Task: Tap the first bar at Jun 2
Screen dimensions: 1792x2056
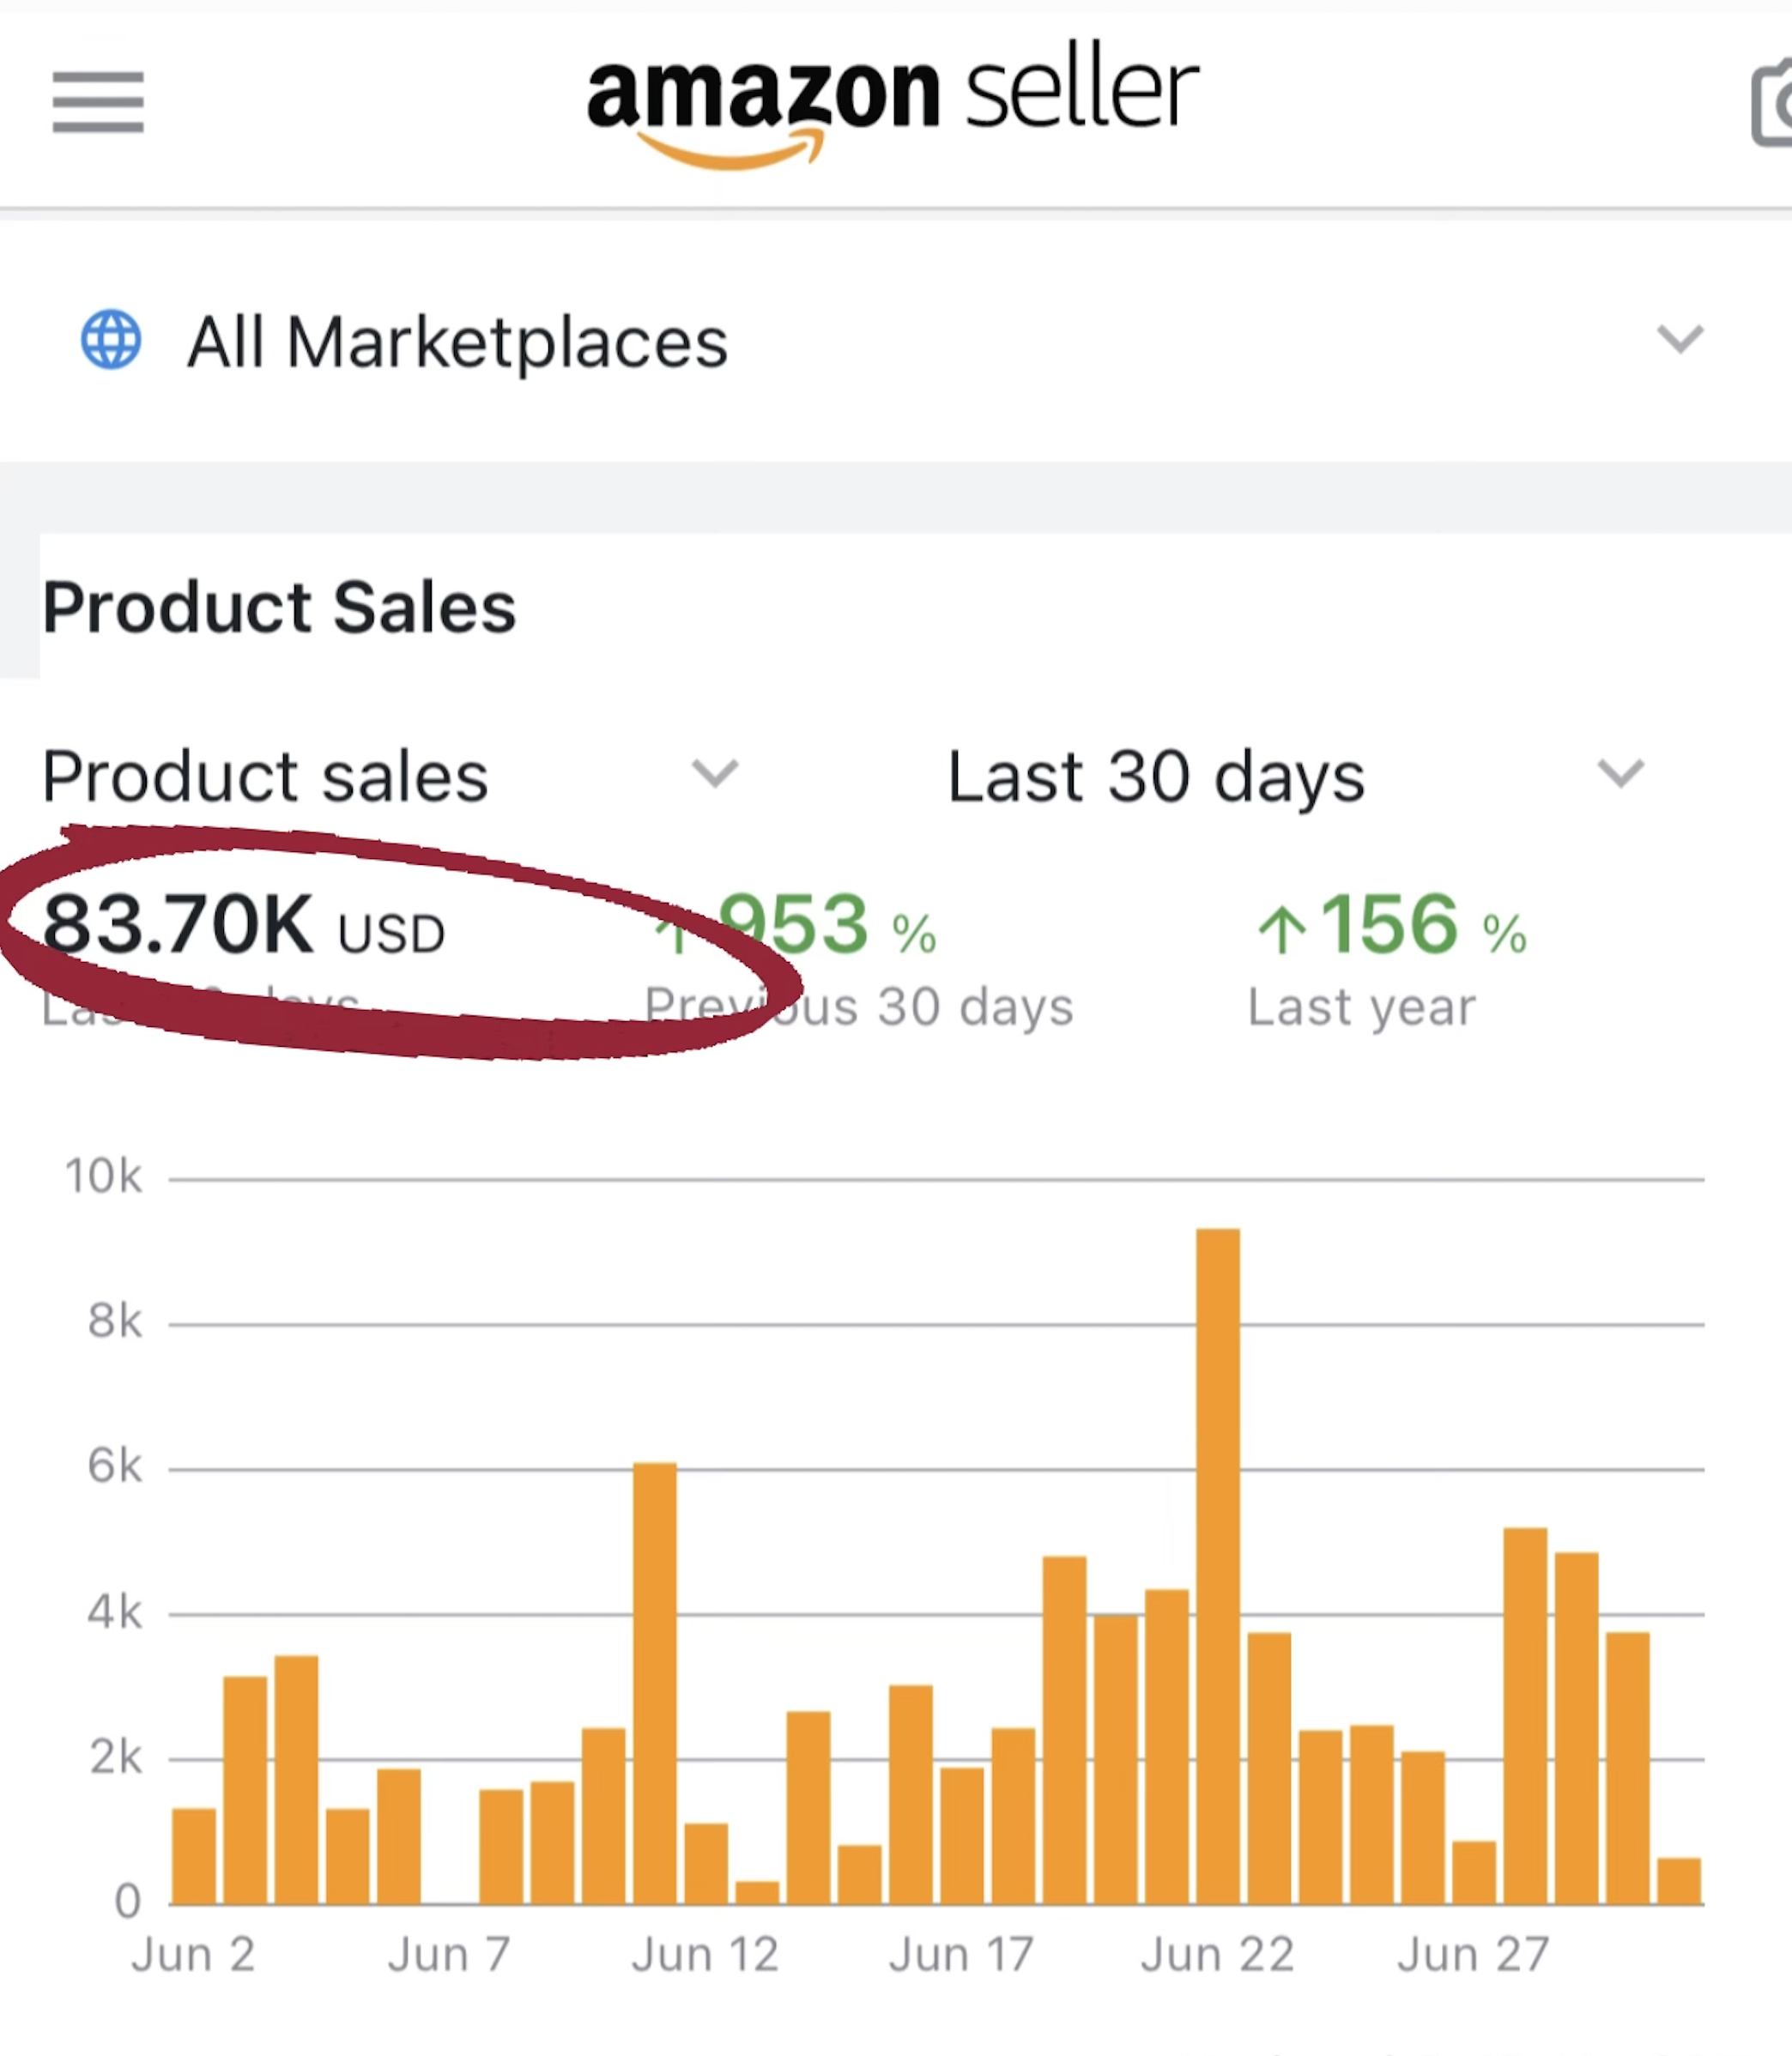Action: point(193,1855)
